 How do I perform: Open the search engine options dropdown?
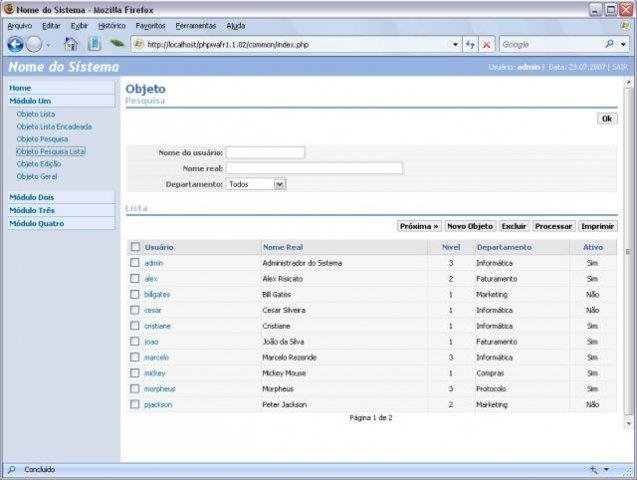(624, 44)
